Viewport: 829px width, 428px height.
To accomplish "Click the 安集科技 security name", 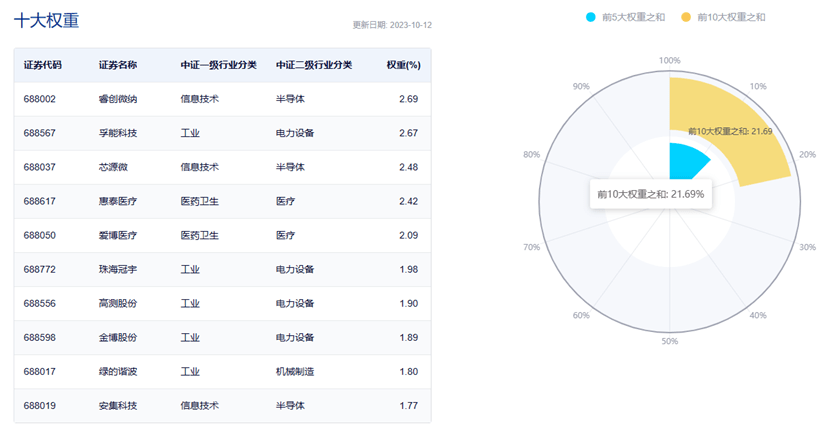I will tap(118, 405).
